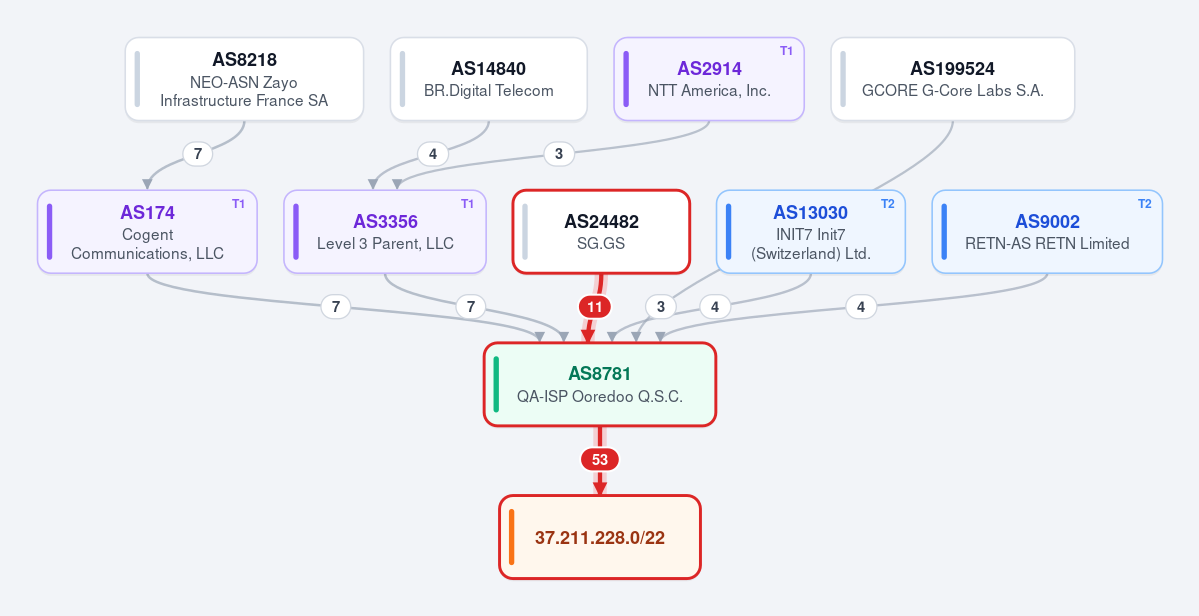
Task: Open the highlighted AS24482 SG.GS node
Action: tap(601, 232)
